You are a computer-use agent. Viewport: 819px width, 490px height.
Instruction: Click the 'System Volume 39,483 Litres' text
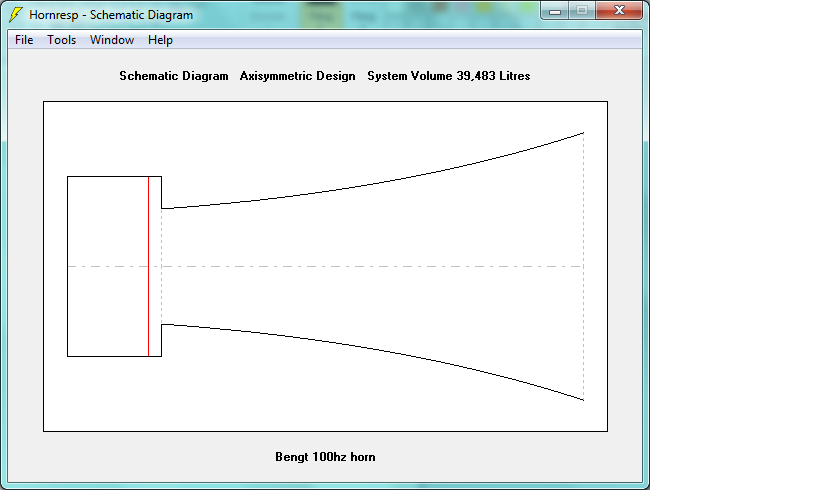pyautogui.click(x=449, y=76)
